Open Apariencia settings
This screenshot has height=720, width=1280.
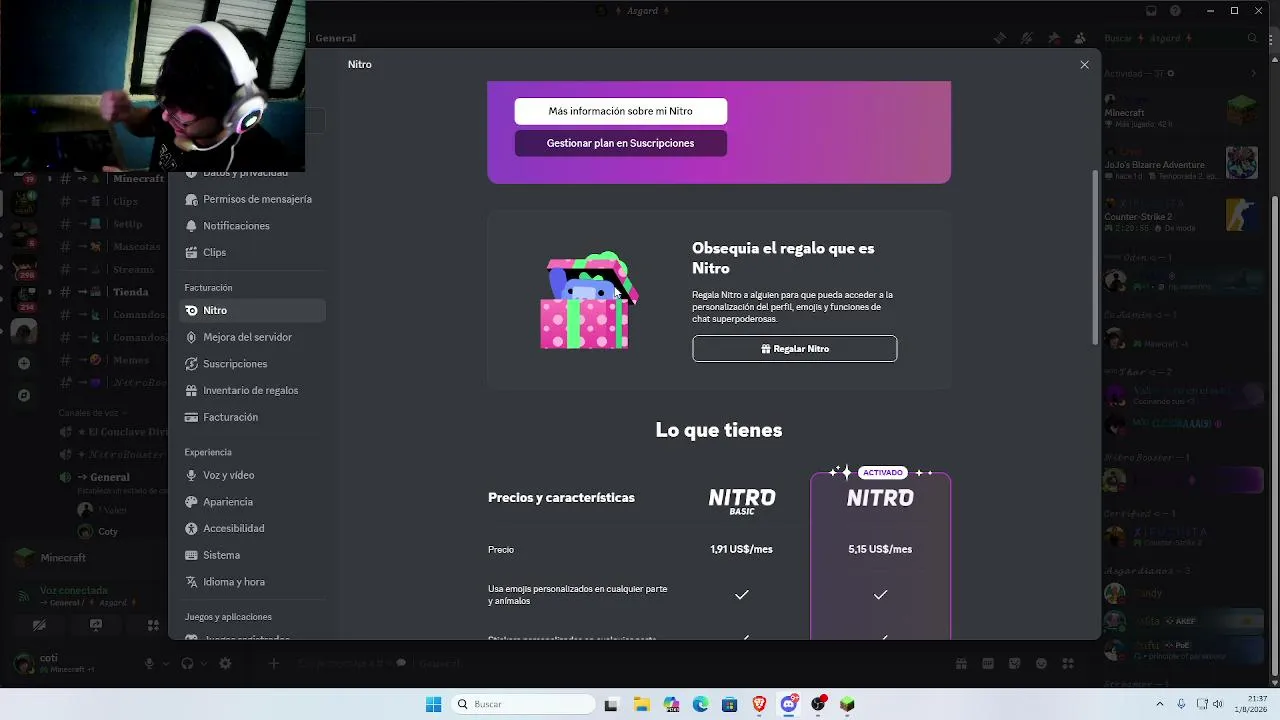coord(252,502)
